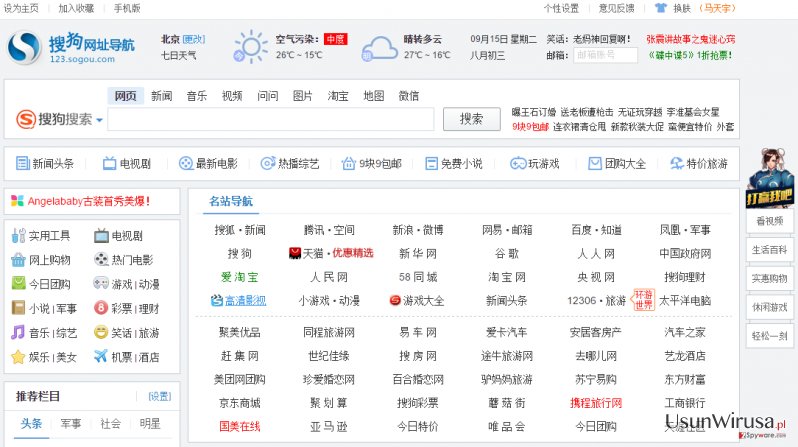Viewport: 798px width, 447px height.
Task: Open the Angelababy古装首秀 headline link
Action: coord(89,201)
